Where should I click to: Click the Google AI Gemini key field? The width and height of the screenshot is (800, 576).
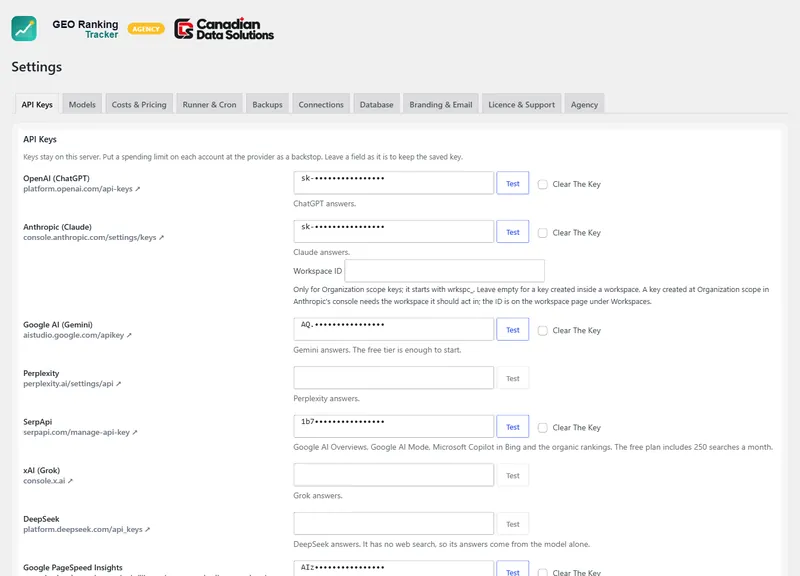click(393, 329)
